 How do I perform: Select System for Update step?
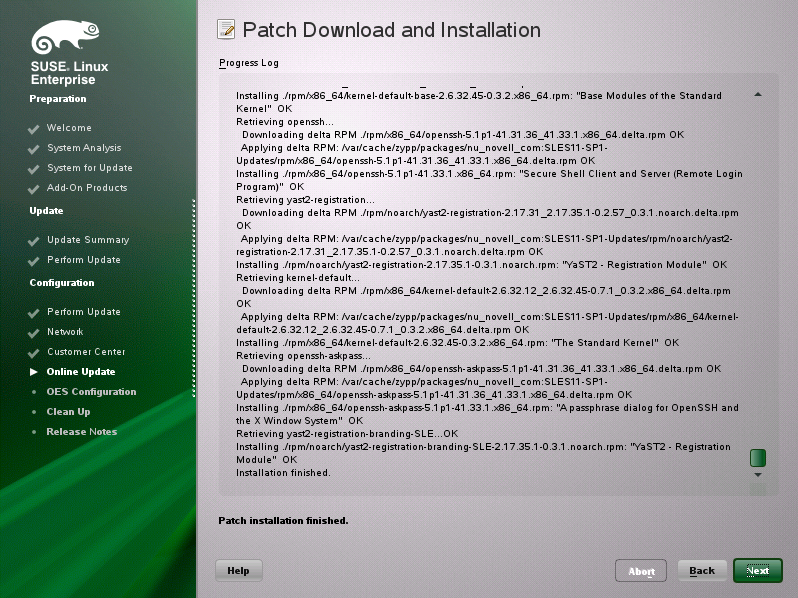pos(90,167)
